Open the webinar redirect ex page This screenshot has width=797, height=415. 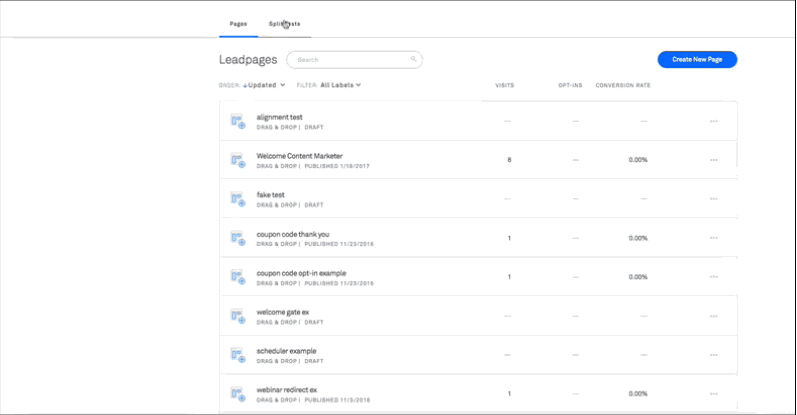pyautogui.click(x=287, y=390)
